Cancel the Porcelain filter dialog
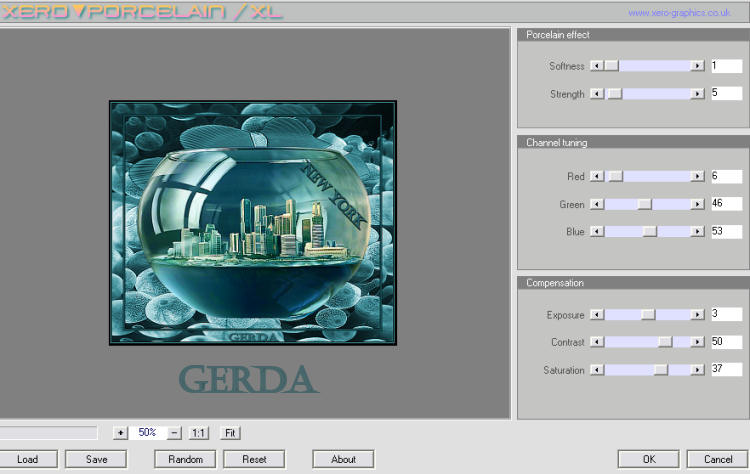Image resolution: width=750 pixels, height=474 pixels. point(717,459)
